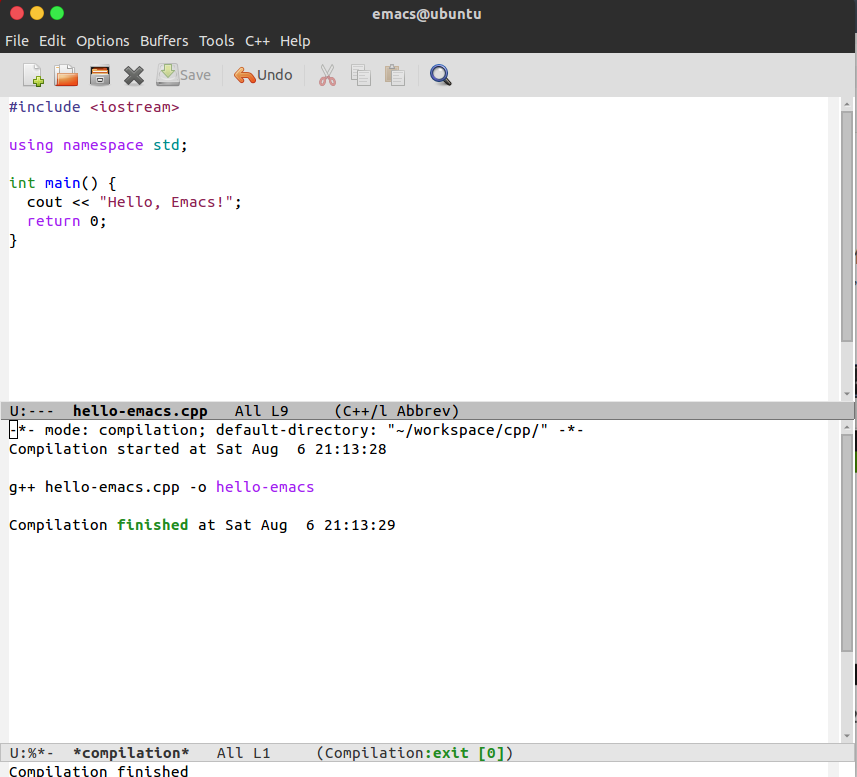Click the 'All L1' position indicator
The width and height of the screenshot is (857, 777).
point(244,753)
